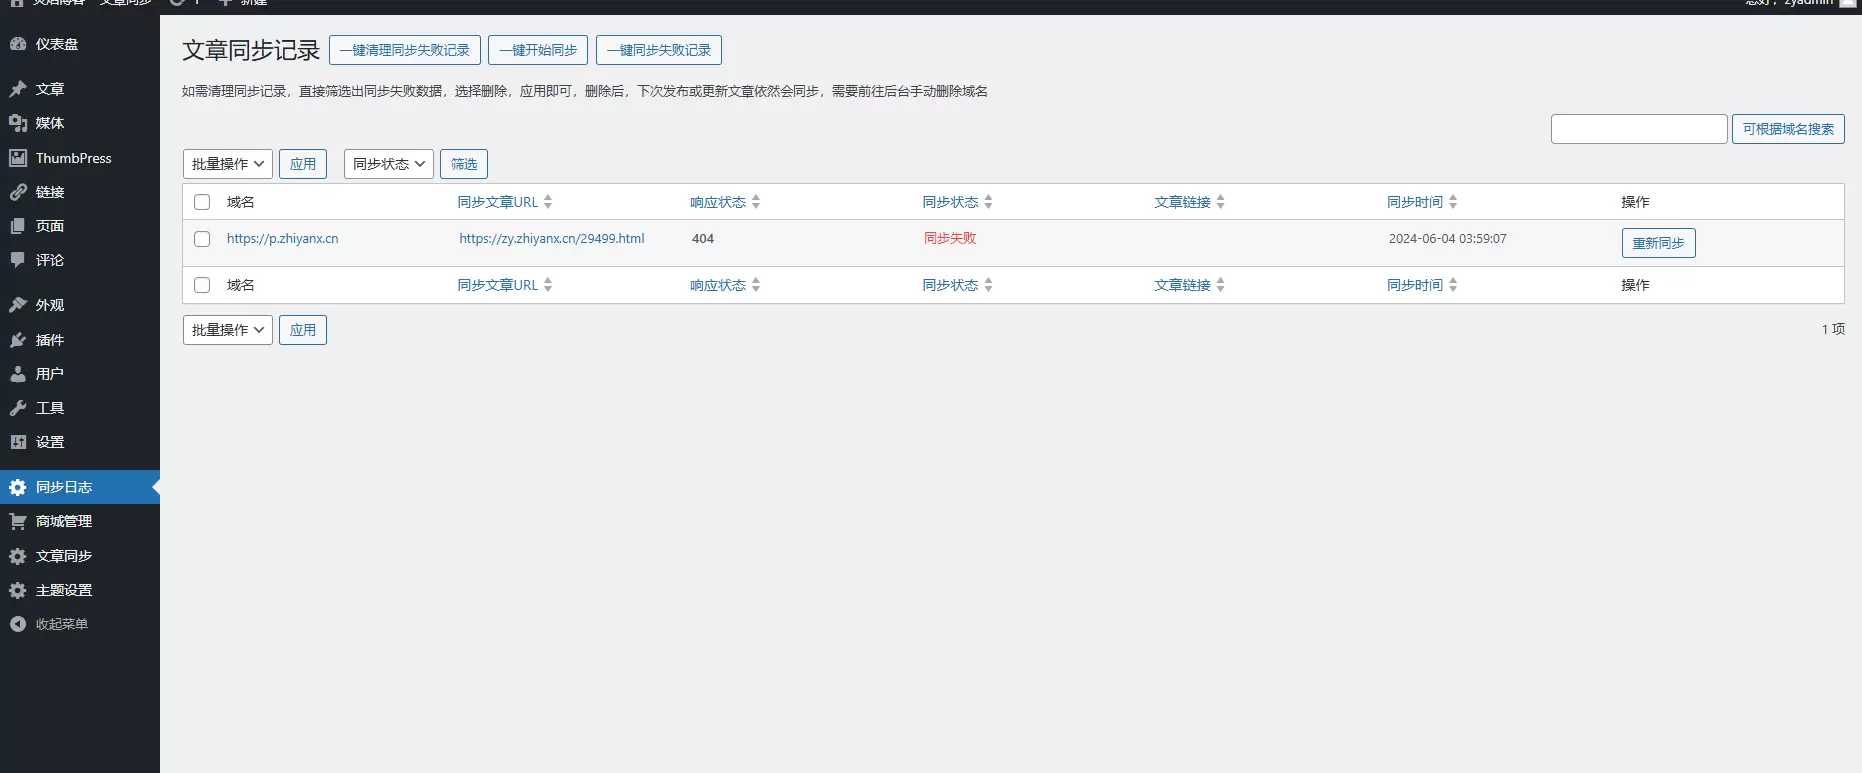The width and height of the screenshot is (1862, 773).
Task: Tick the select-all checkbox in top header
Action: (202, 202)
